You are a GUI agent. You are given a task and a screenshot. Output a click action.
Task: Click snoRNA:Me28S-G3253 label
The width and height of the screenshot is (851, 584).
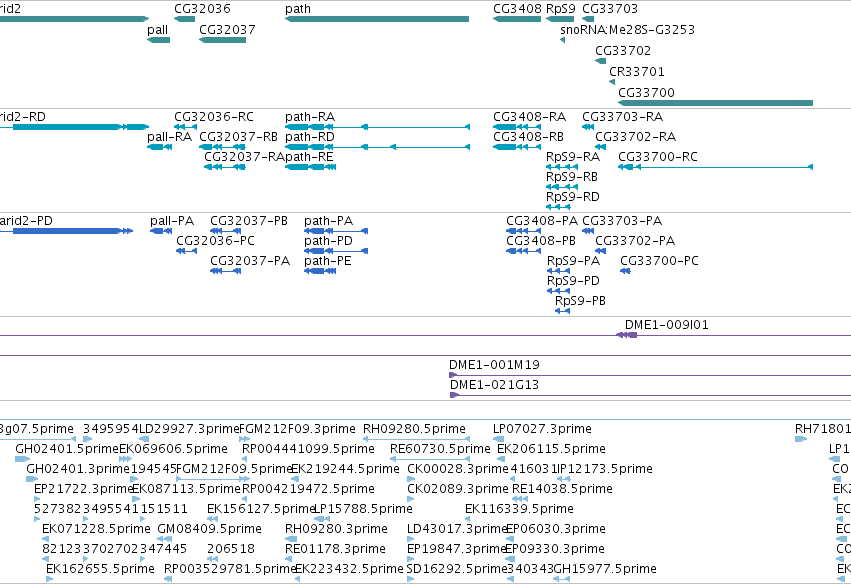(x=627, y=29)
